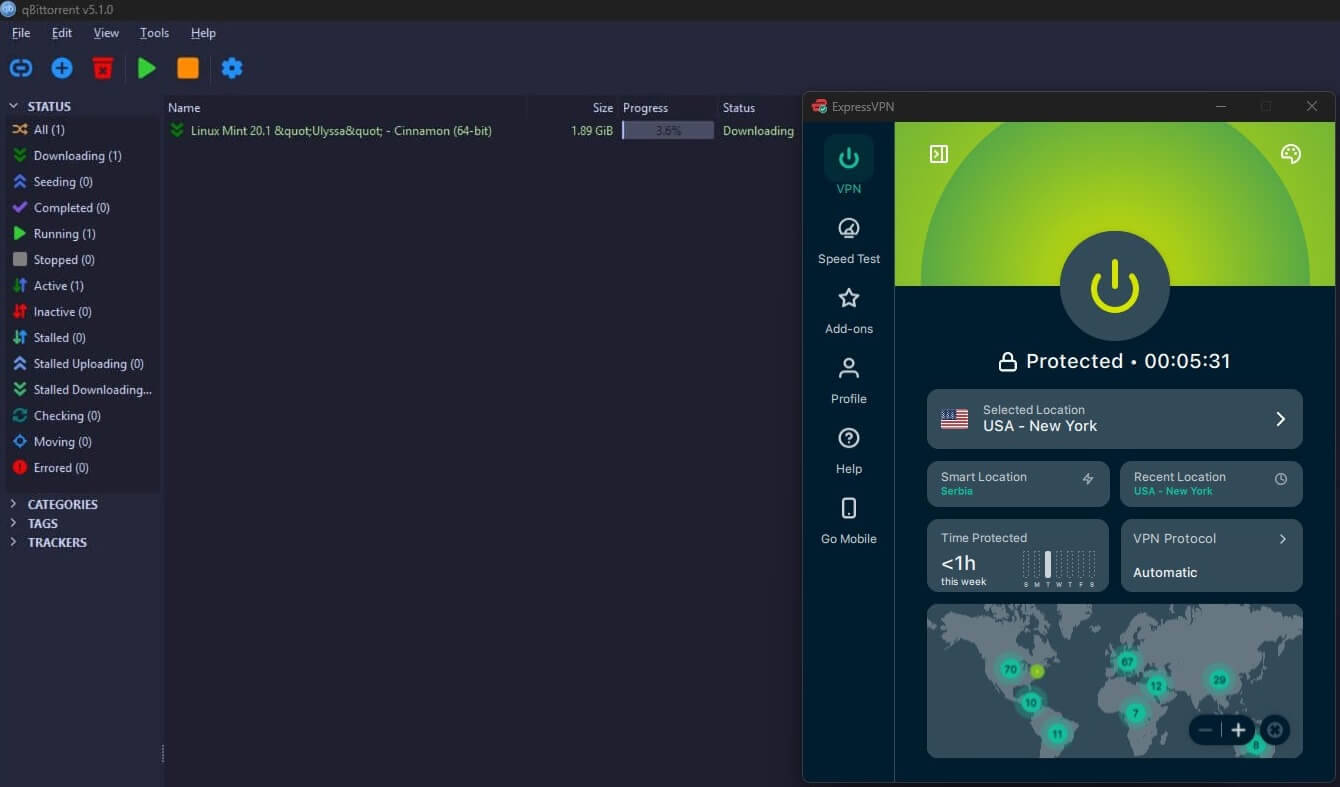Filter torrents by Stalled Downloading
This screenshot has width=1340, height=787.
[80, 390]
